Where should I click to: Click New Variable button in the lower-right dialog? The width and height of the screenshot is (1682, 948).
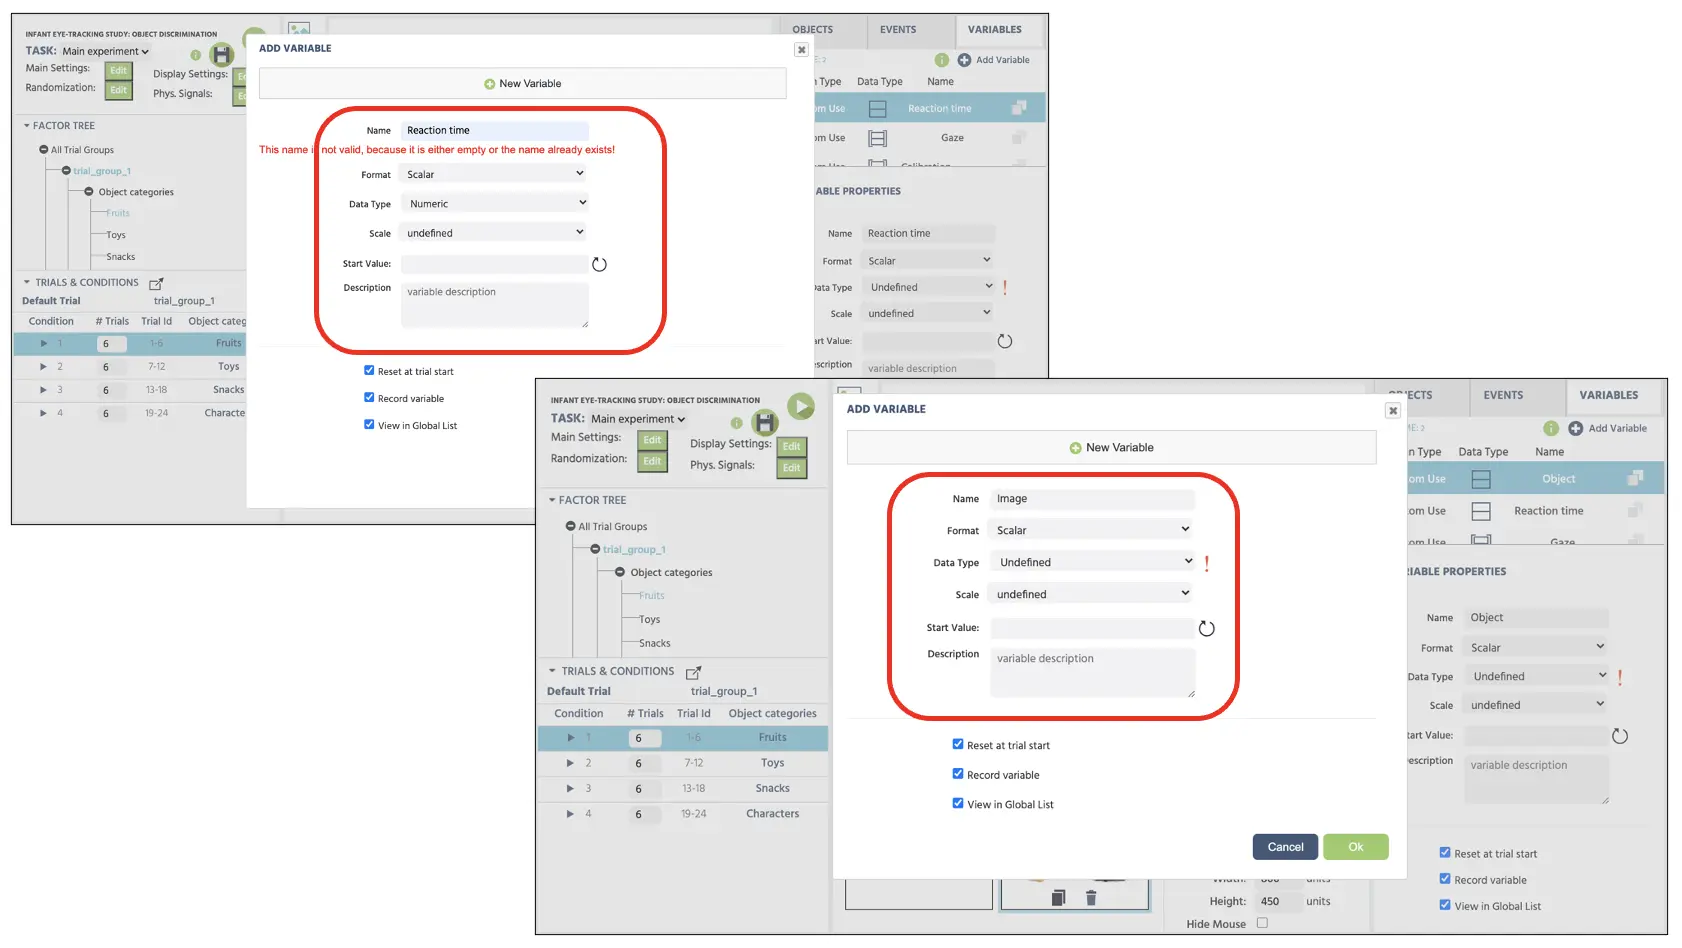[x=1111, y=447]
